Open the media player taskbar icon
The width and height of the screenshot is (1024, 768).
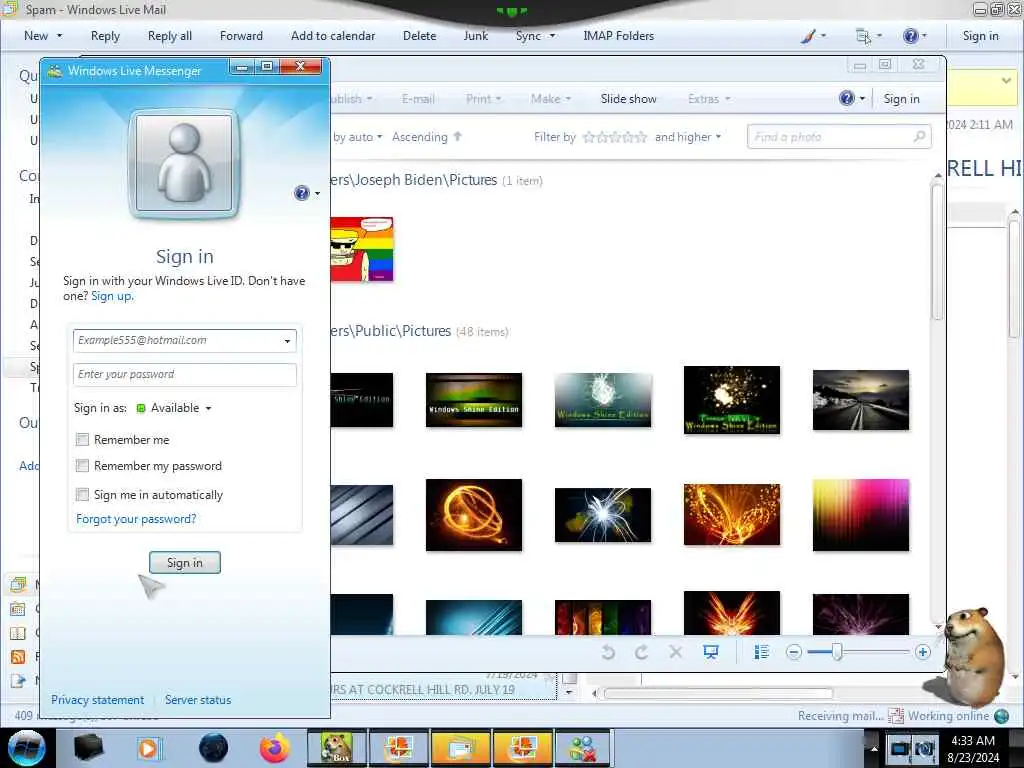tap(148, 748)
